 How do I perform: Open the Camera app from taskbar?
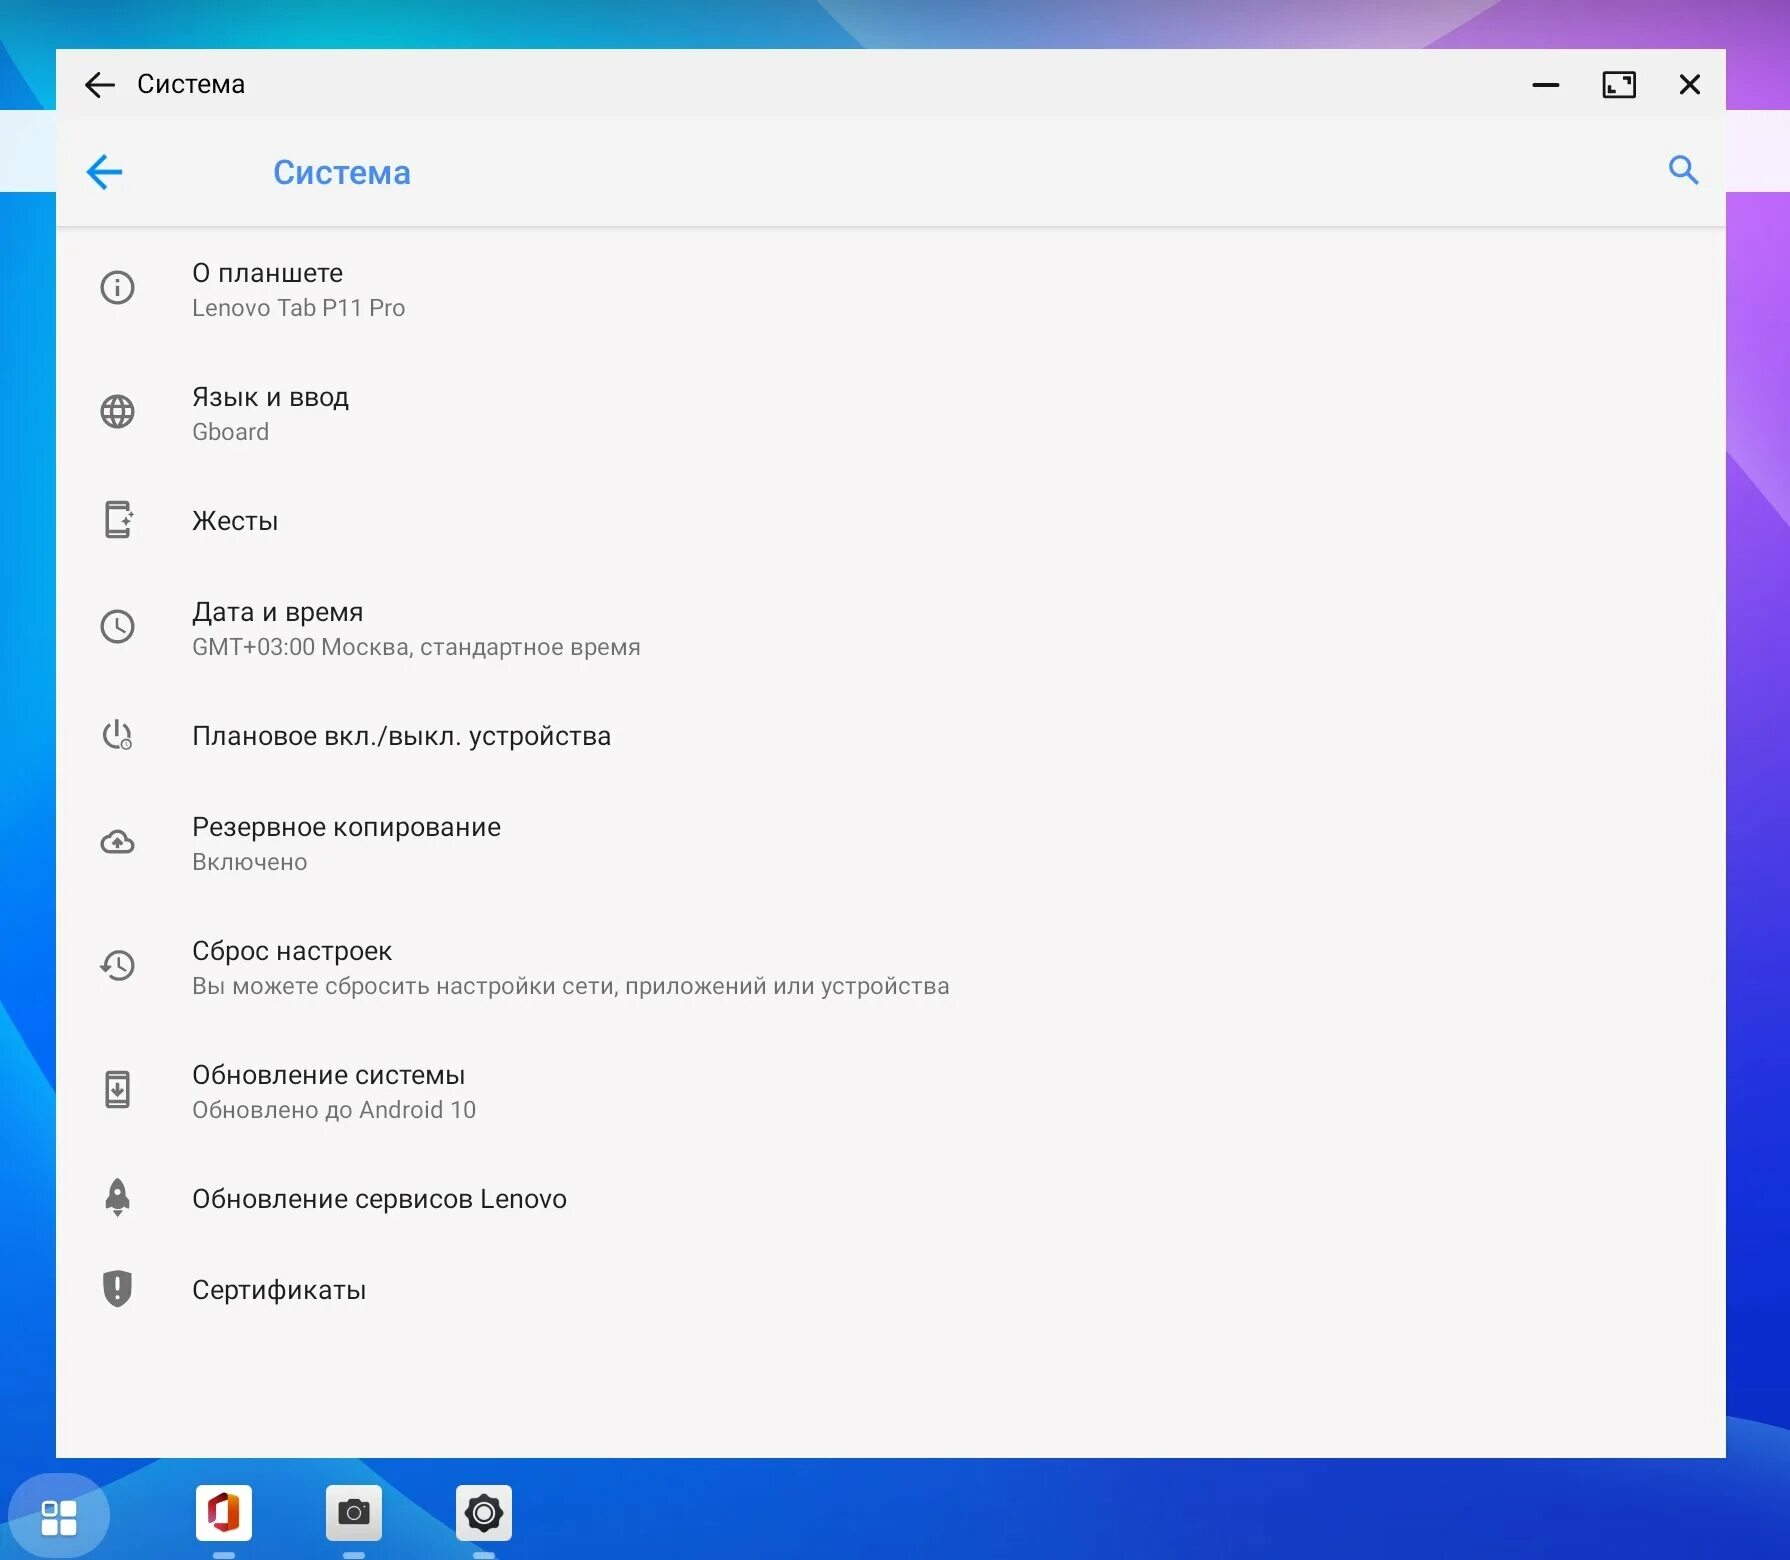[x=354, y=1513]
